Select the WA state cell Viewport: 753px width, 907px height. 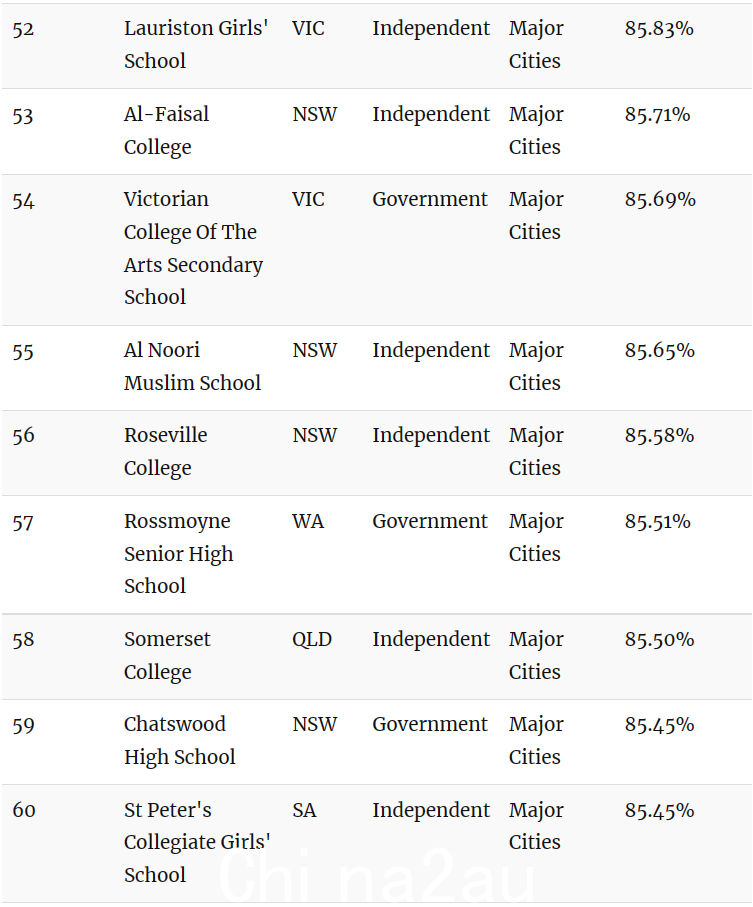308,521
